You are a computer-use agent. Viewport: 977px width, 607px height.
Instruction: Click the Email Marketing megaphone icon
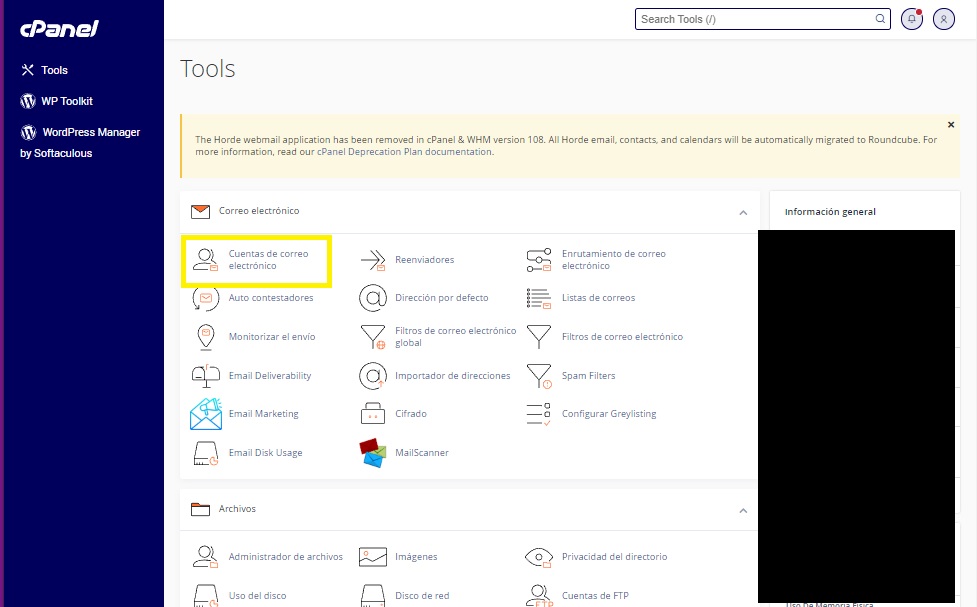(x=206, y=414)
